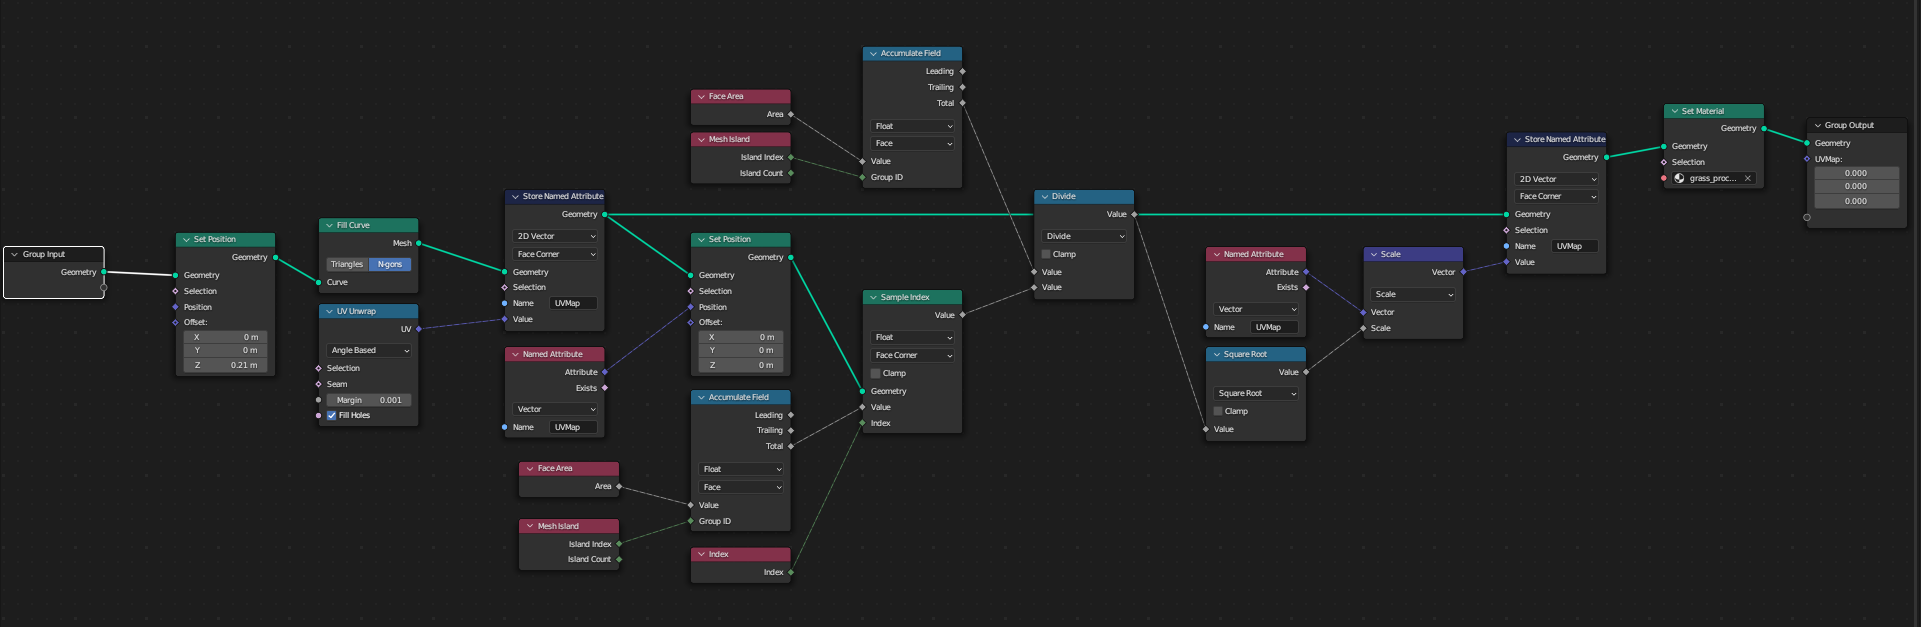Click the Leading output label in lower Accumulate Field
Screen dimensions: 1921x627
coord(768,415)
